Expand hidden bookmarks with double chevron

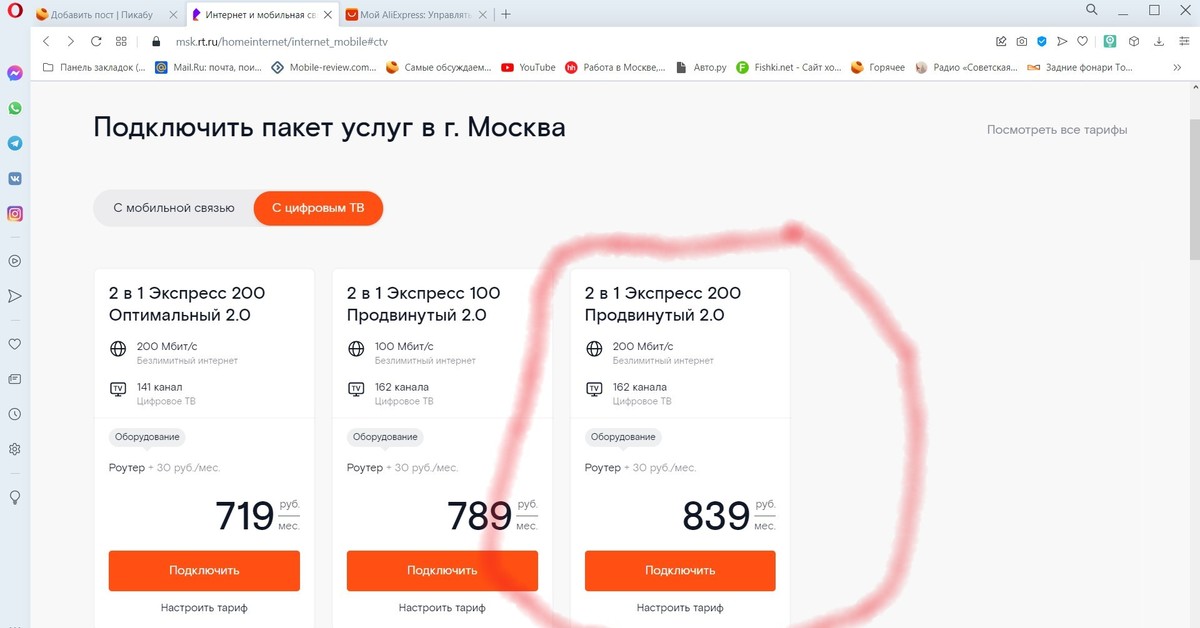[x=1177, y=67]
